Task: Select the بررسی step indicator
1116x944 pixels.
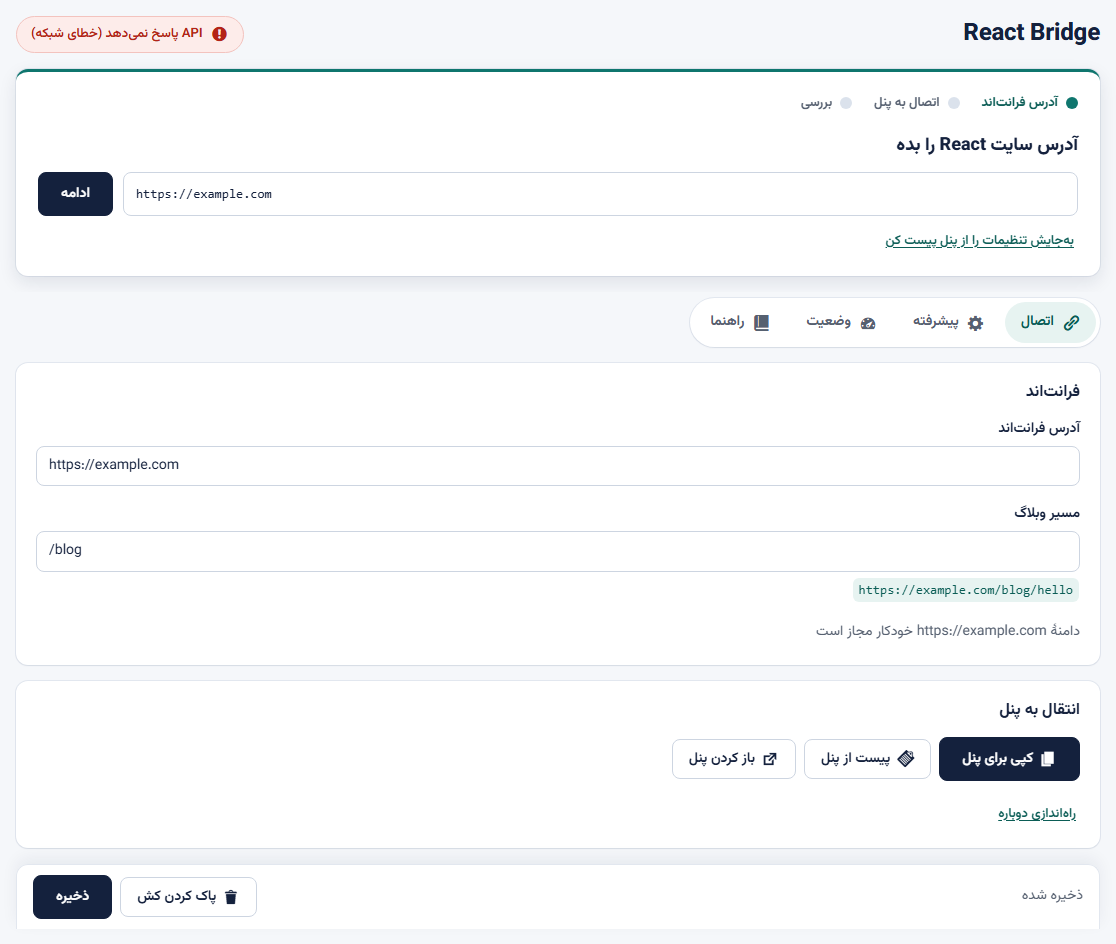Action: coord(826,103)
